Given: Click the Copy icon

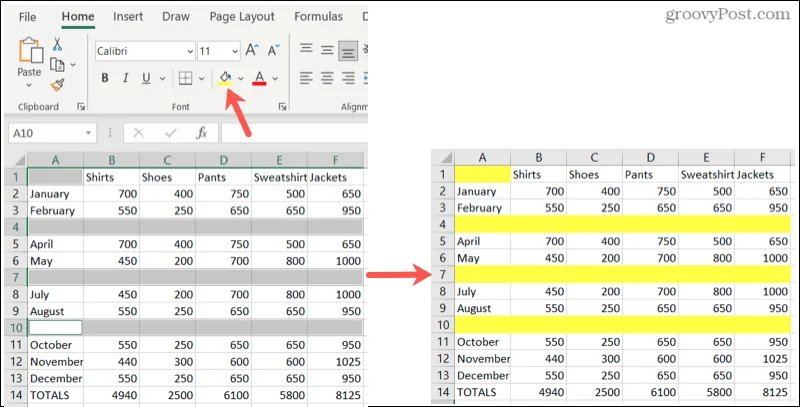Looking at the screenshot, I should pyautogui.click(x=57, y=65).
